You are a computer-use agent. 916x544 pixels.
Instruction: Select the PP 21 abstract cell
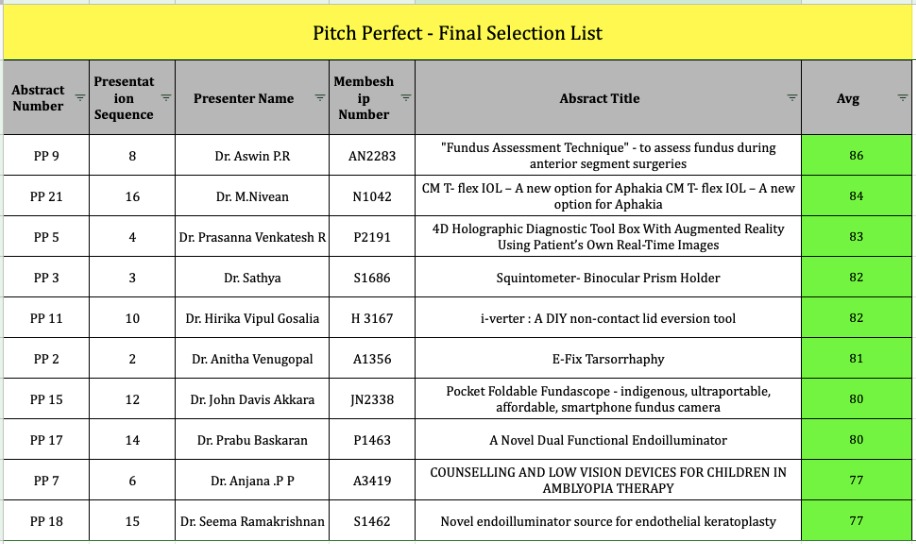click(x=47, y=197)
